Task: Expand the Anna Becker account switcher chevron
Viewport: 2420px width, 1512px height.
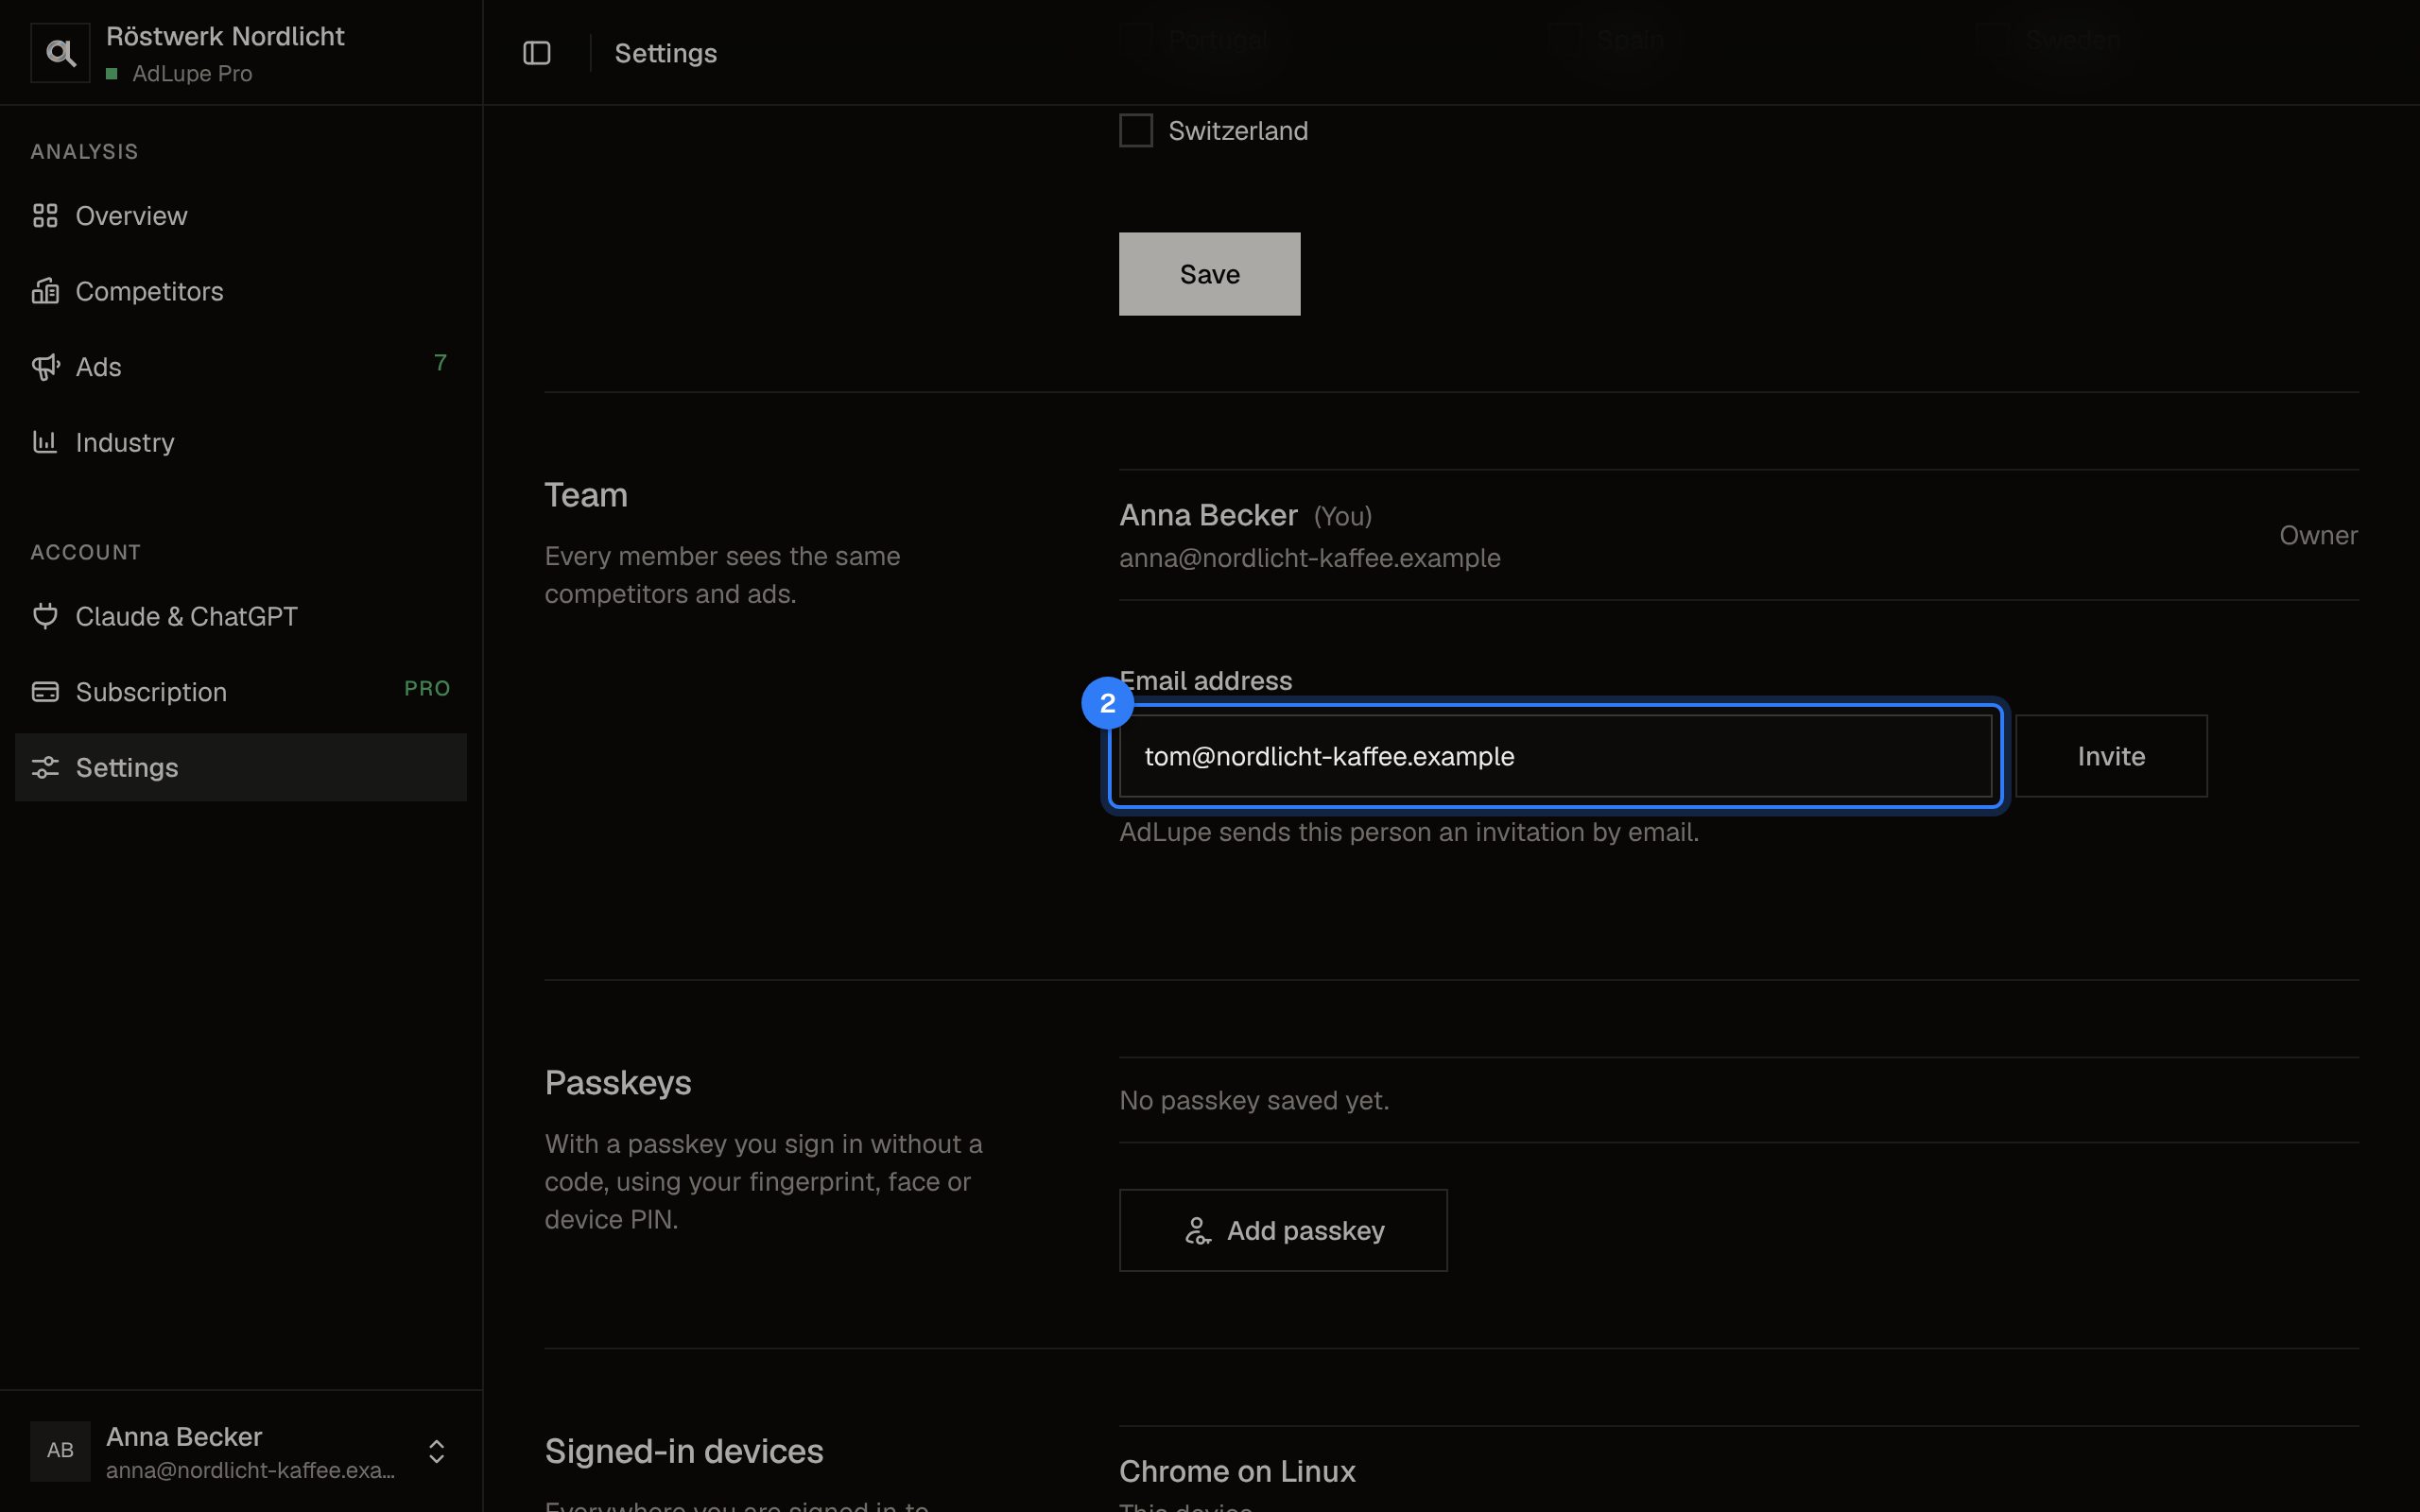Action: 436,1451
